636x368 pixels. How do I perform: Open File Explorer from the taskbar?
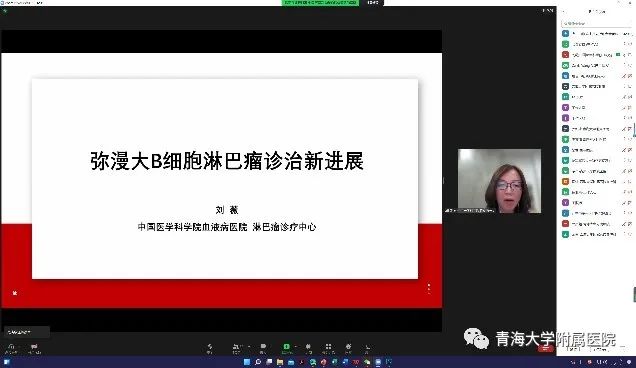point(280,362)
